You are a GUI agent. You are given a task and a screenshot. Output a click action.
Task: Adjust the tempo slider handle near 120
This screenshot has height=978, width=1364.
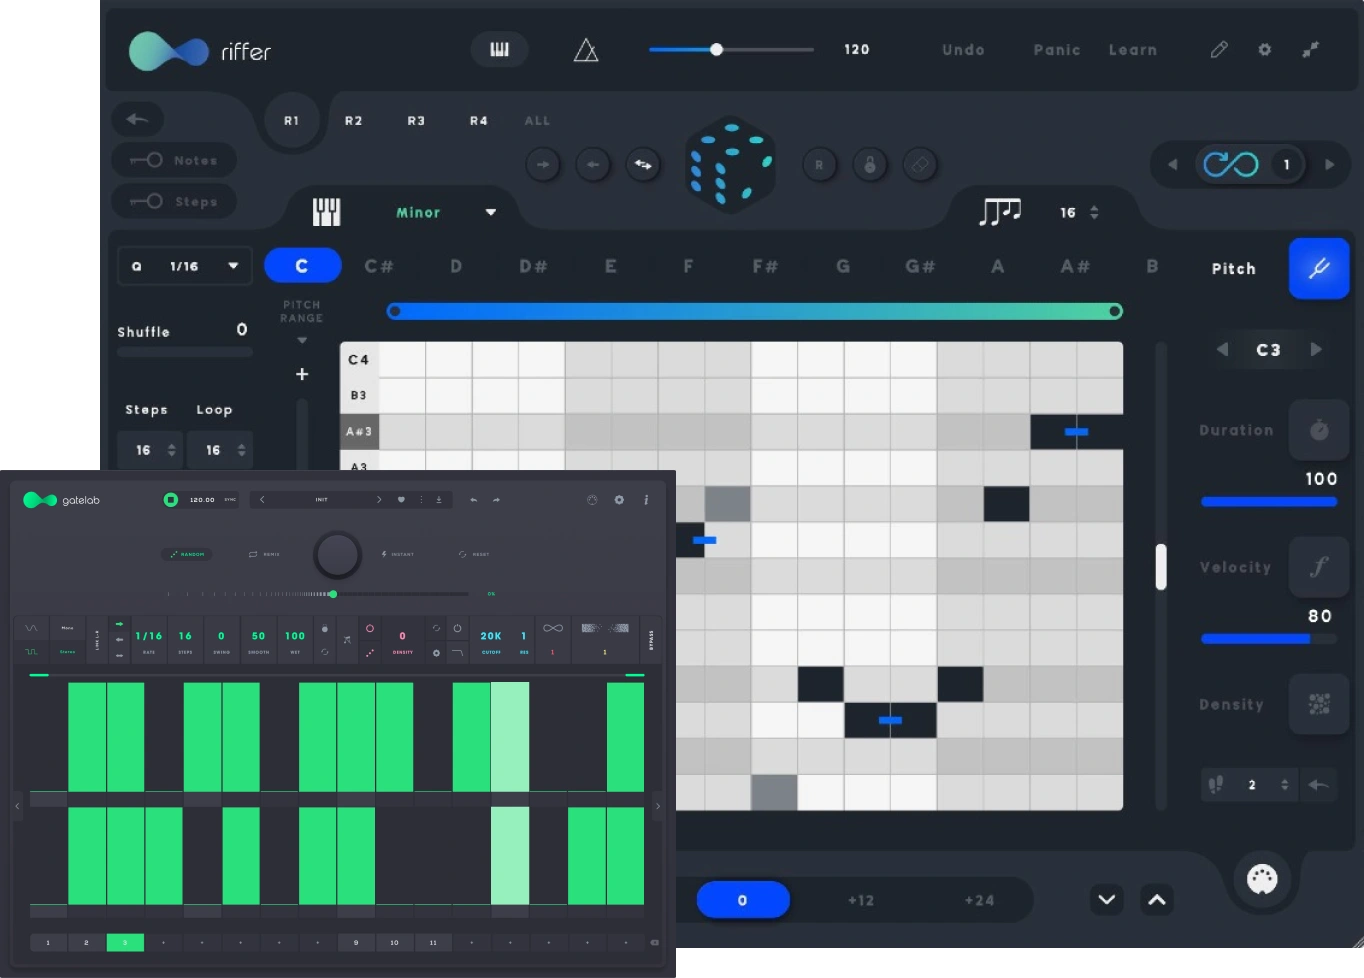716,49
